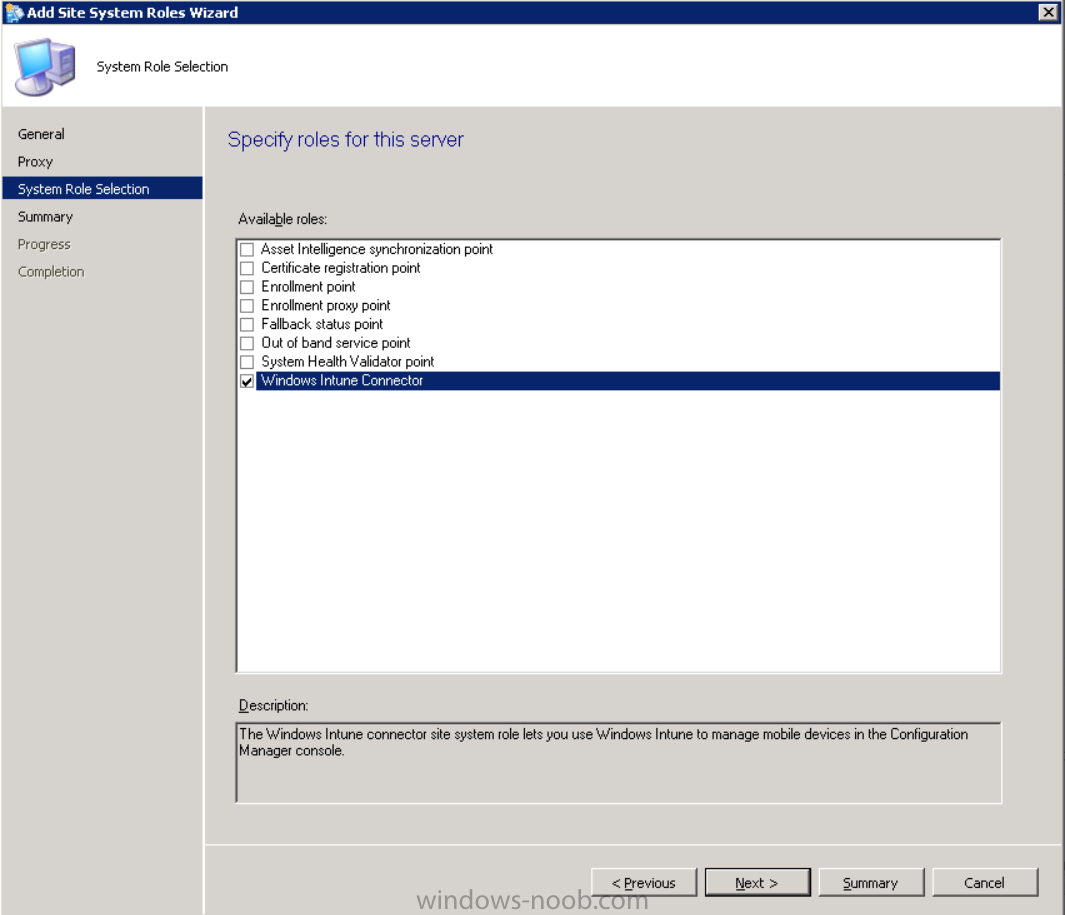Cancel the wizard
This screenshot has height=915, width=1065.
pos(984,882)
